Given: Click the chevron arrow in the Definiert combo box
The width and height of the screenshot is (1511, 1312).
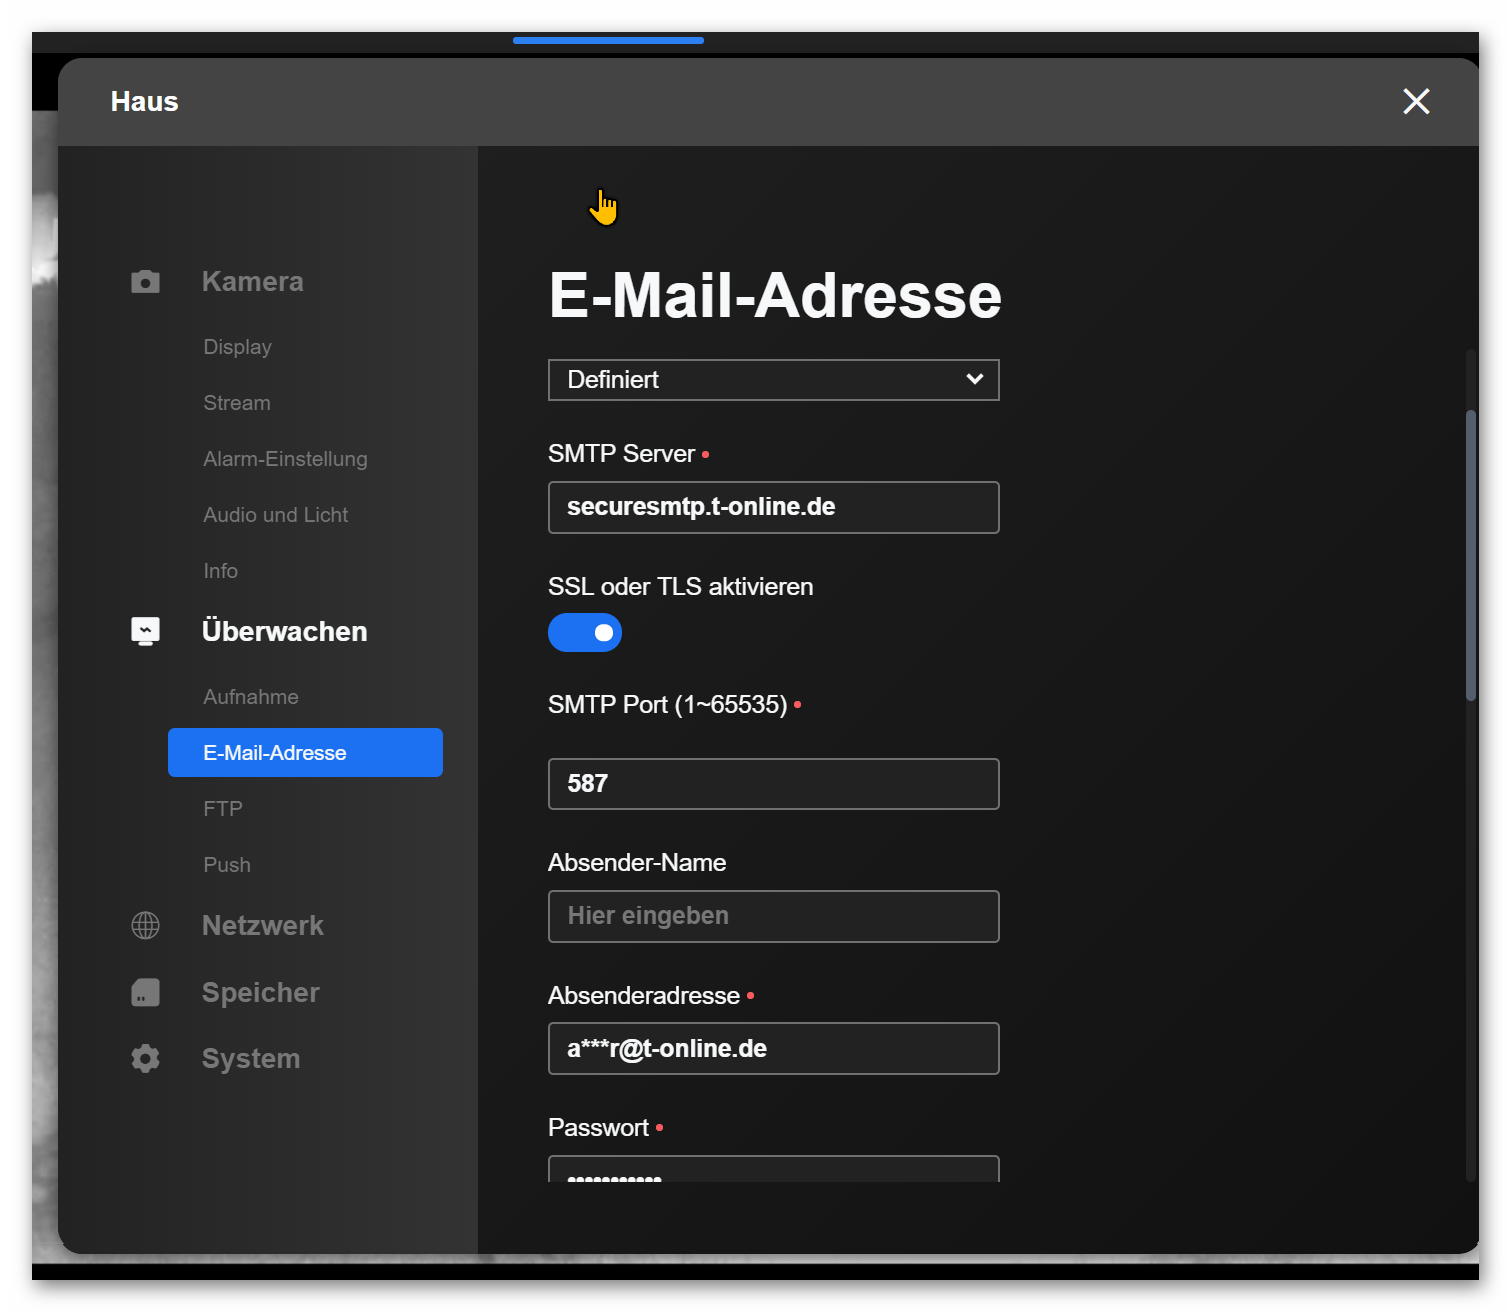Looking at the screenshot, I should click(x=974, y=380).
